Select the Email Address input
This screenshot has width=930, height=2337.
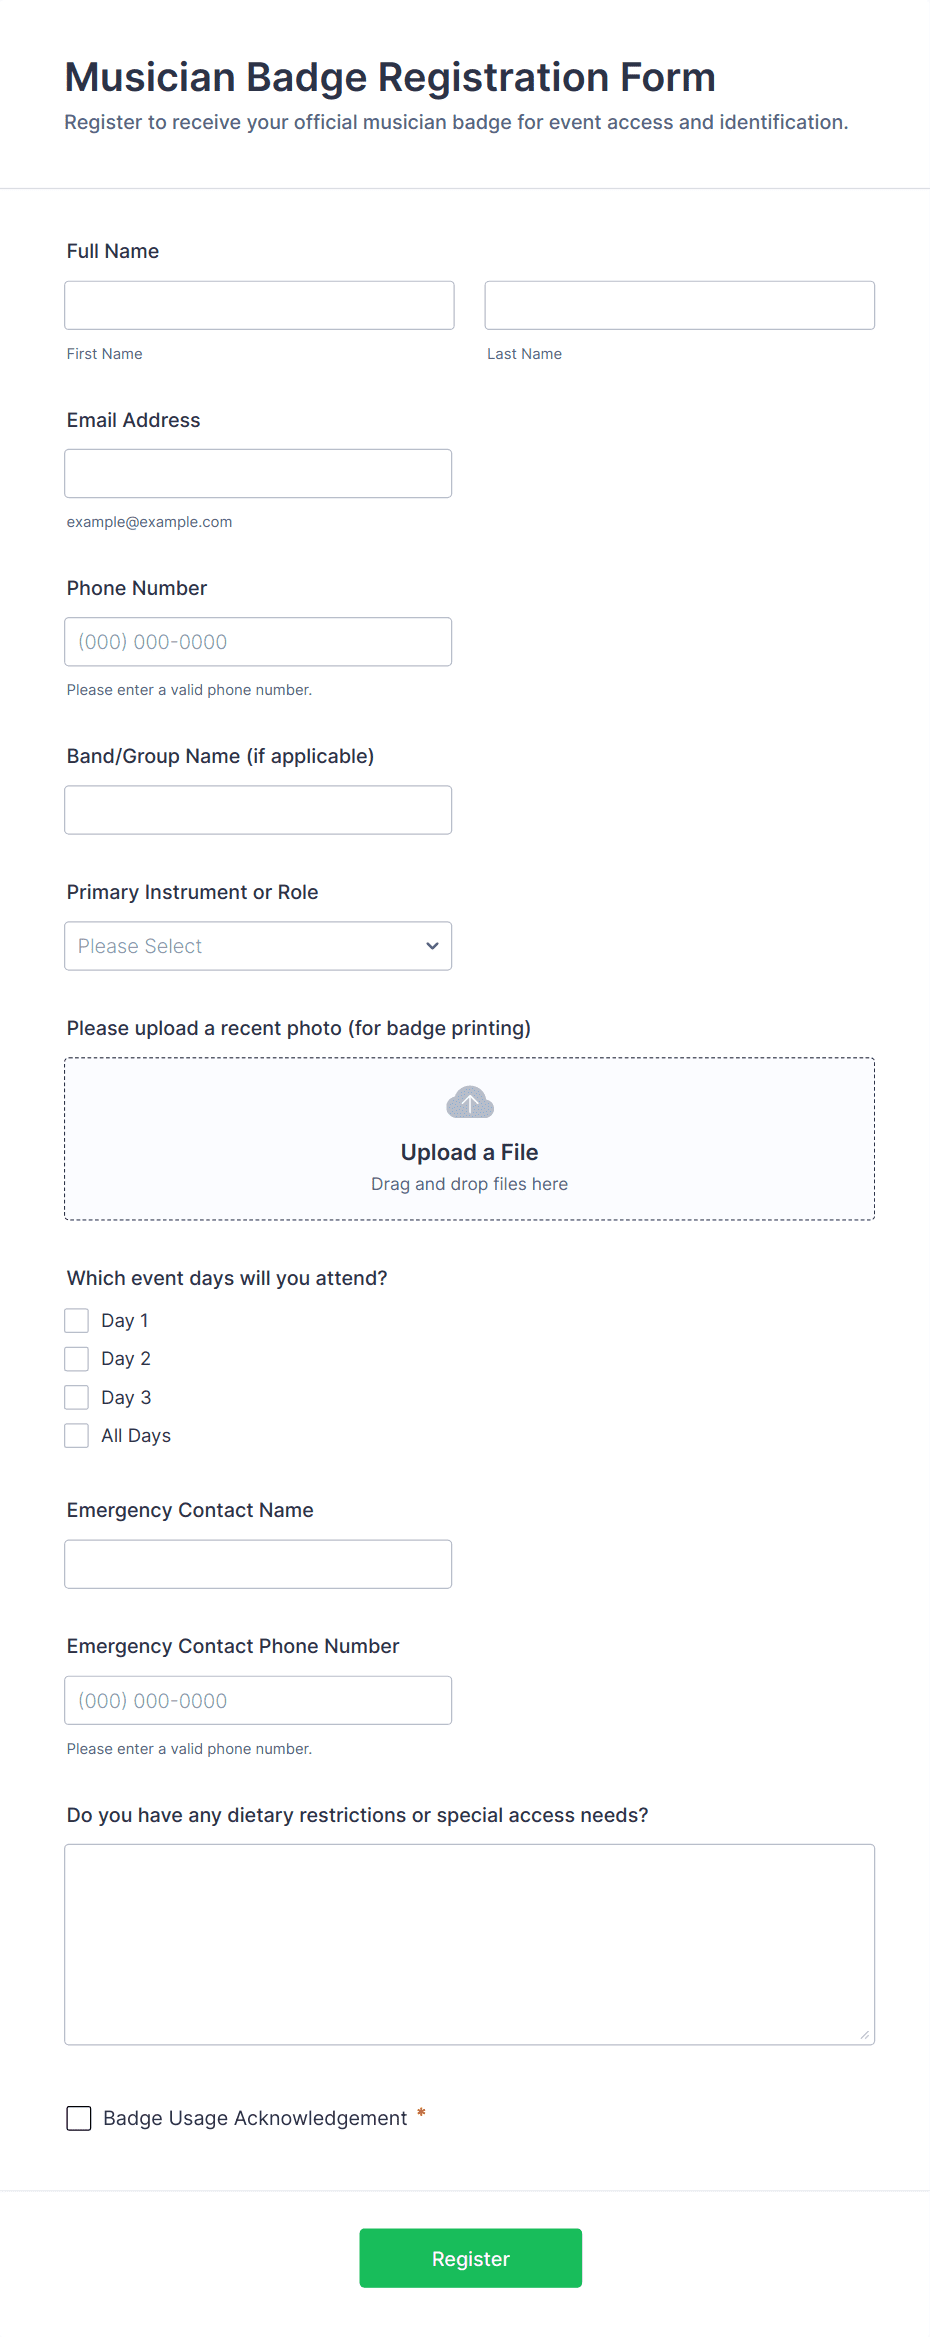[258, 473]
